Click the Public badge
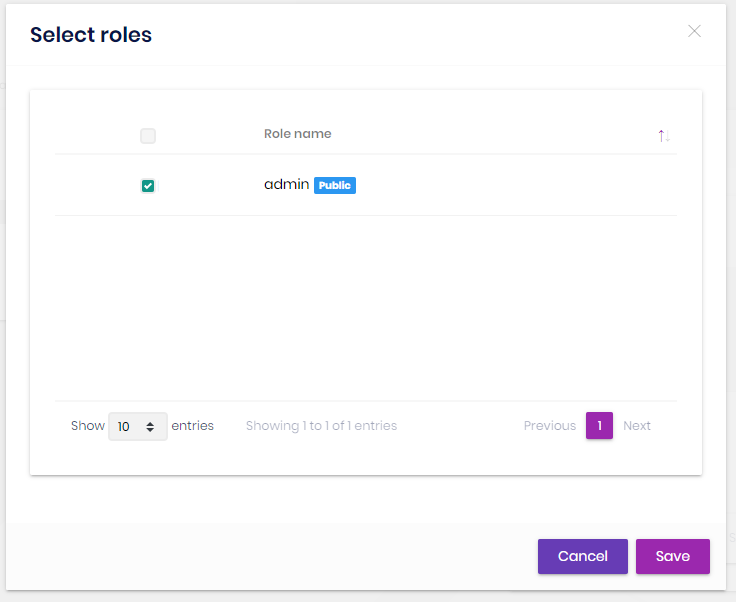Screen dimensions: 736x602 coord(335,185)
